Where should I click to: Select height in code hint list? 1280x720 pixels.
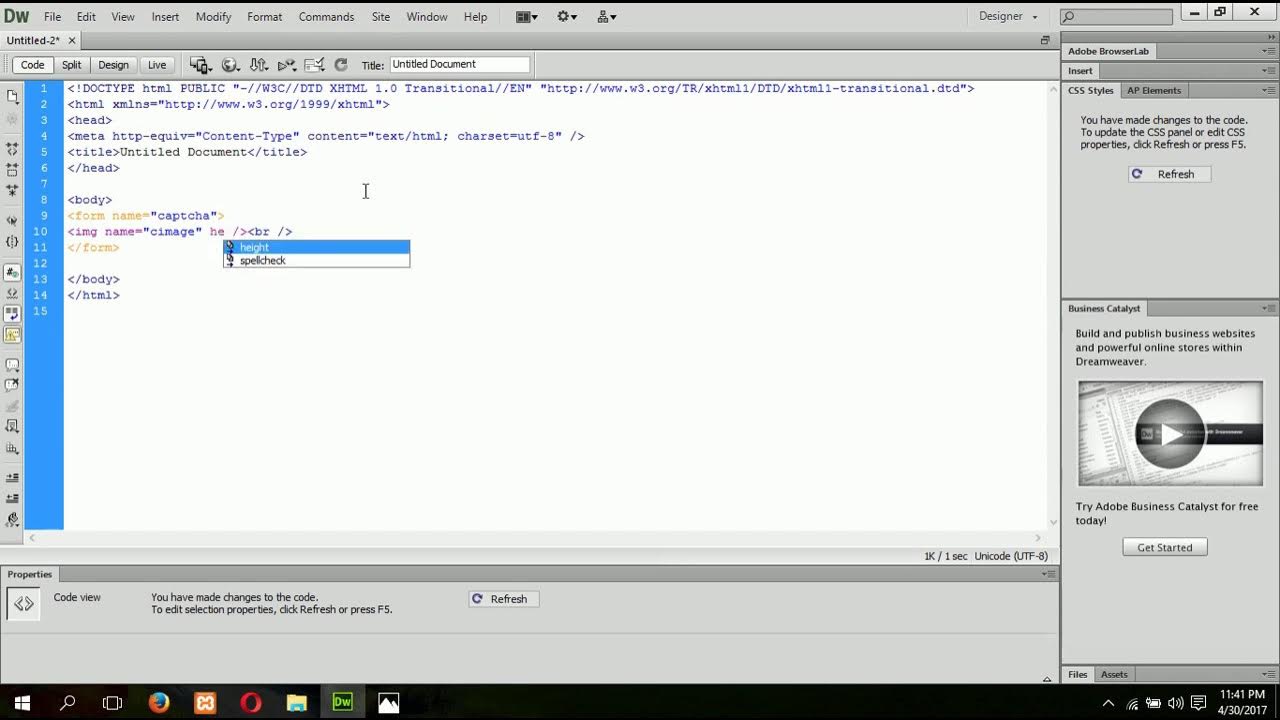coord(316,247)
